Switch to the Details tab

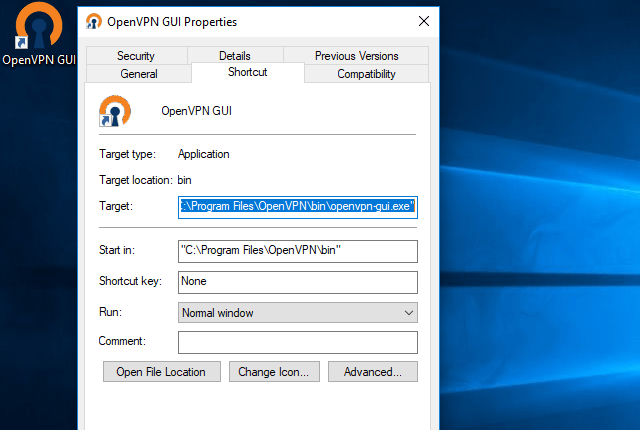tap(235, 55)
